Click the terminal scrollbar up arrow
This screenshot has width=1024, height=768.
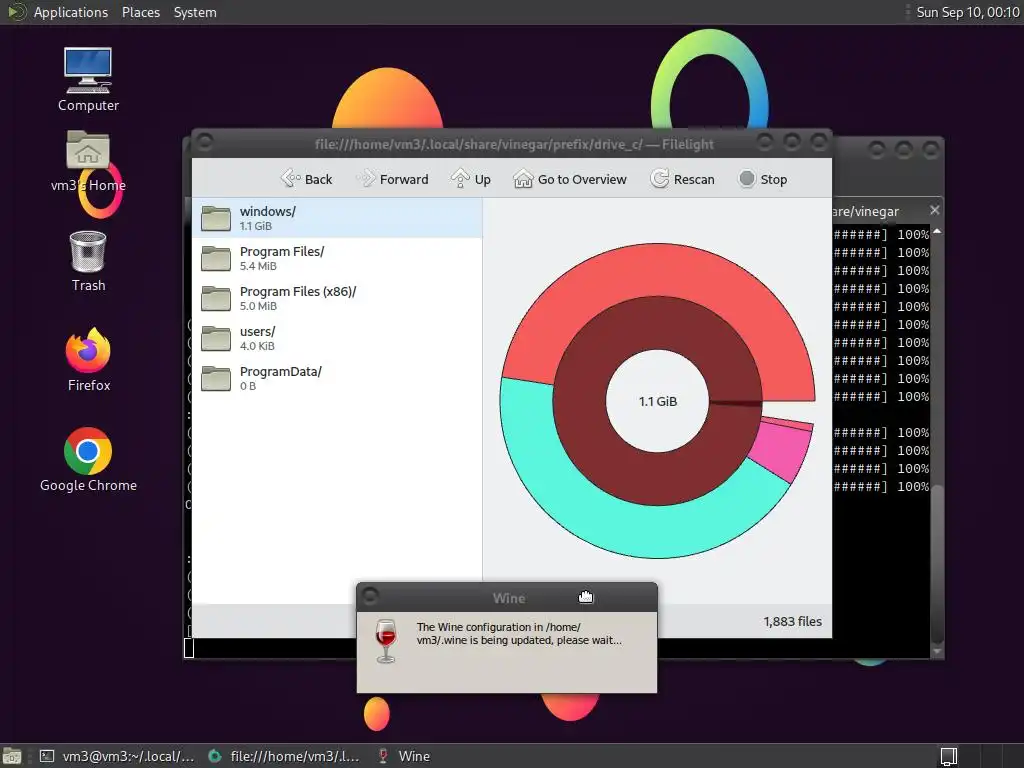(937, 231)
